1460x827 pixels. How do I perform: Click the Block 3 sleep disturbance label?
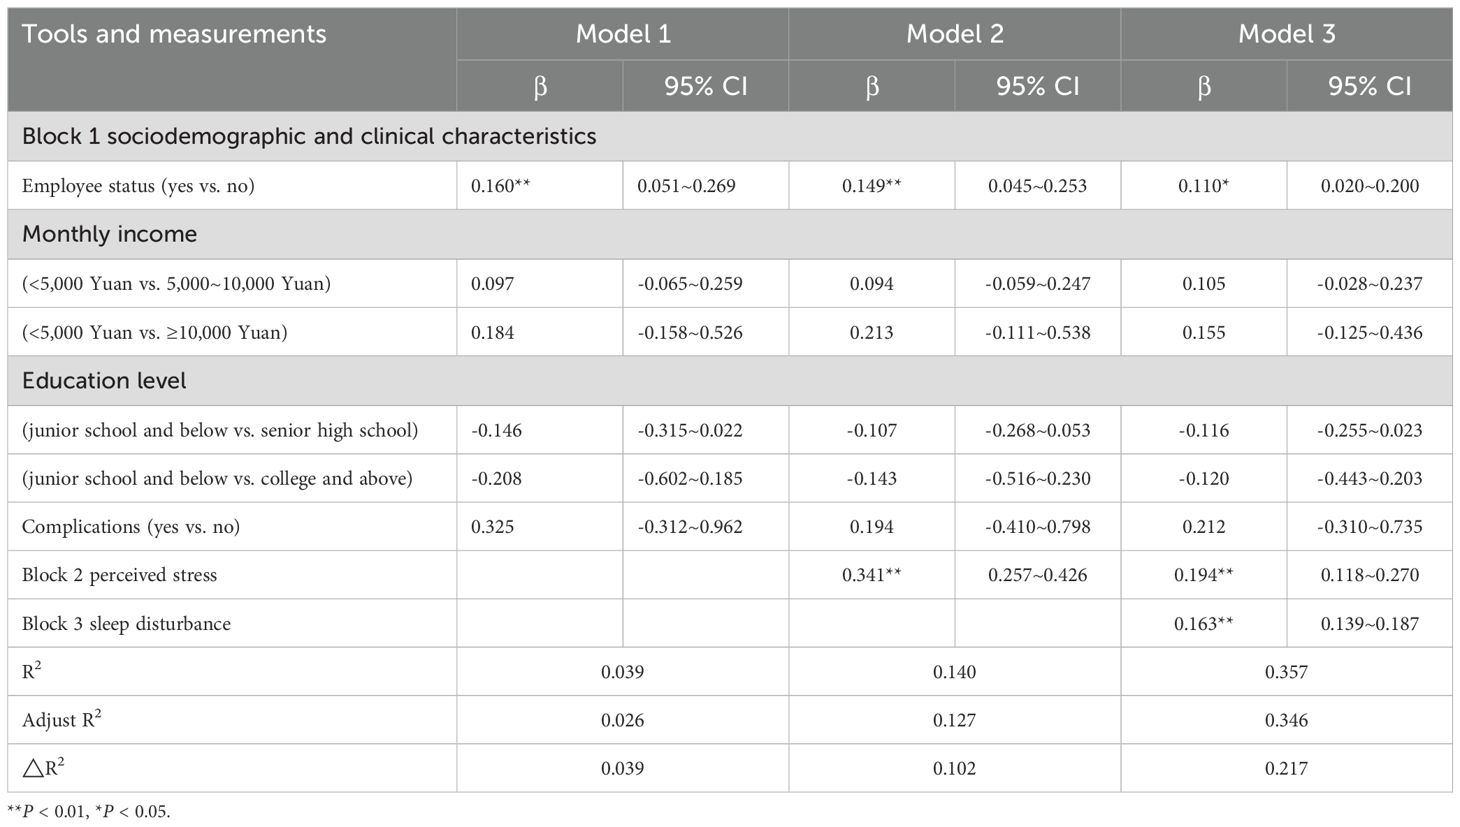pos(126,624)
